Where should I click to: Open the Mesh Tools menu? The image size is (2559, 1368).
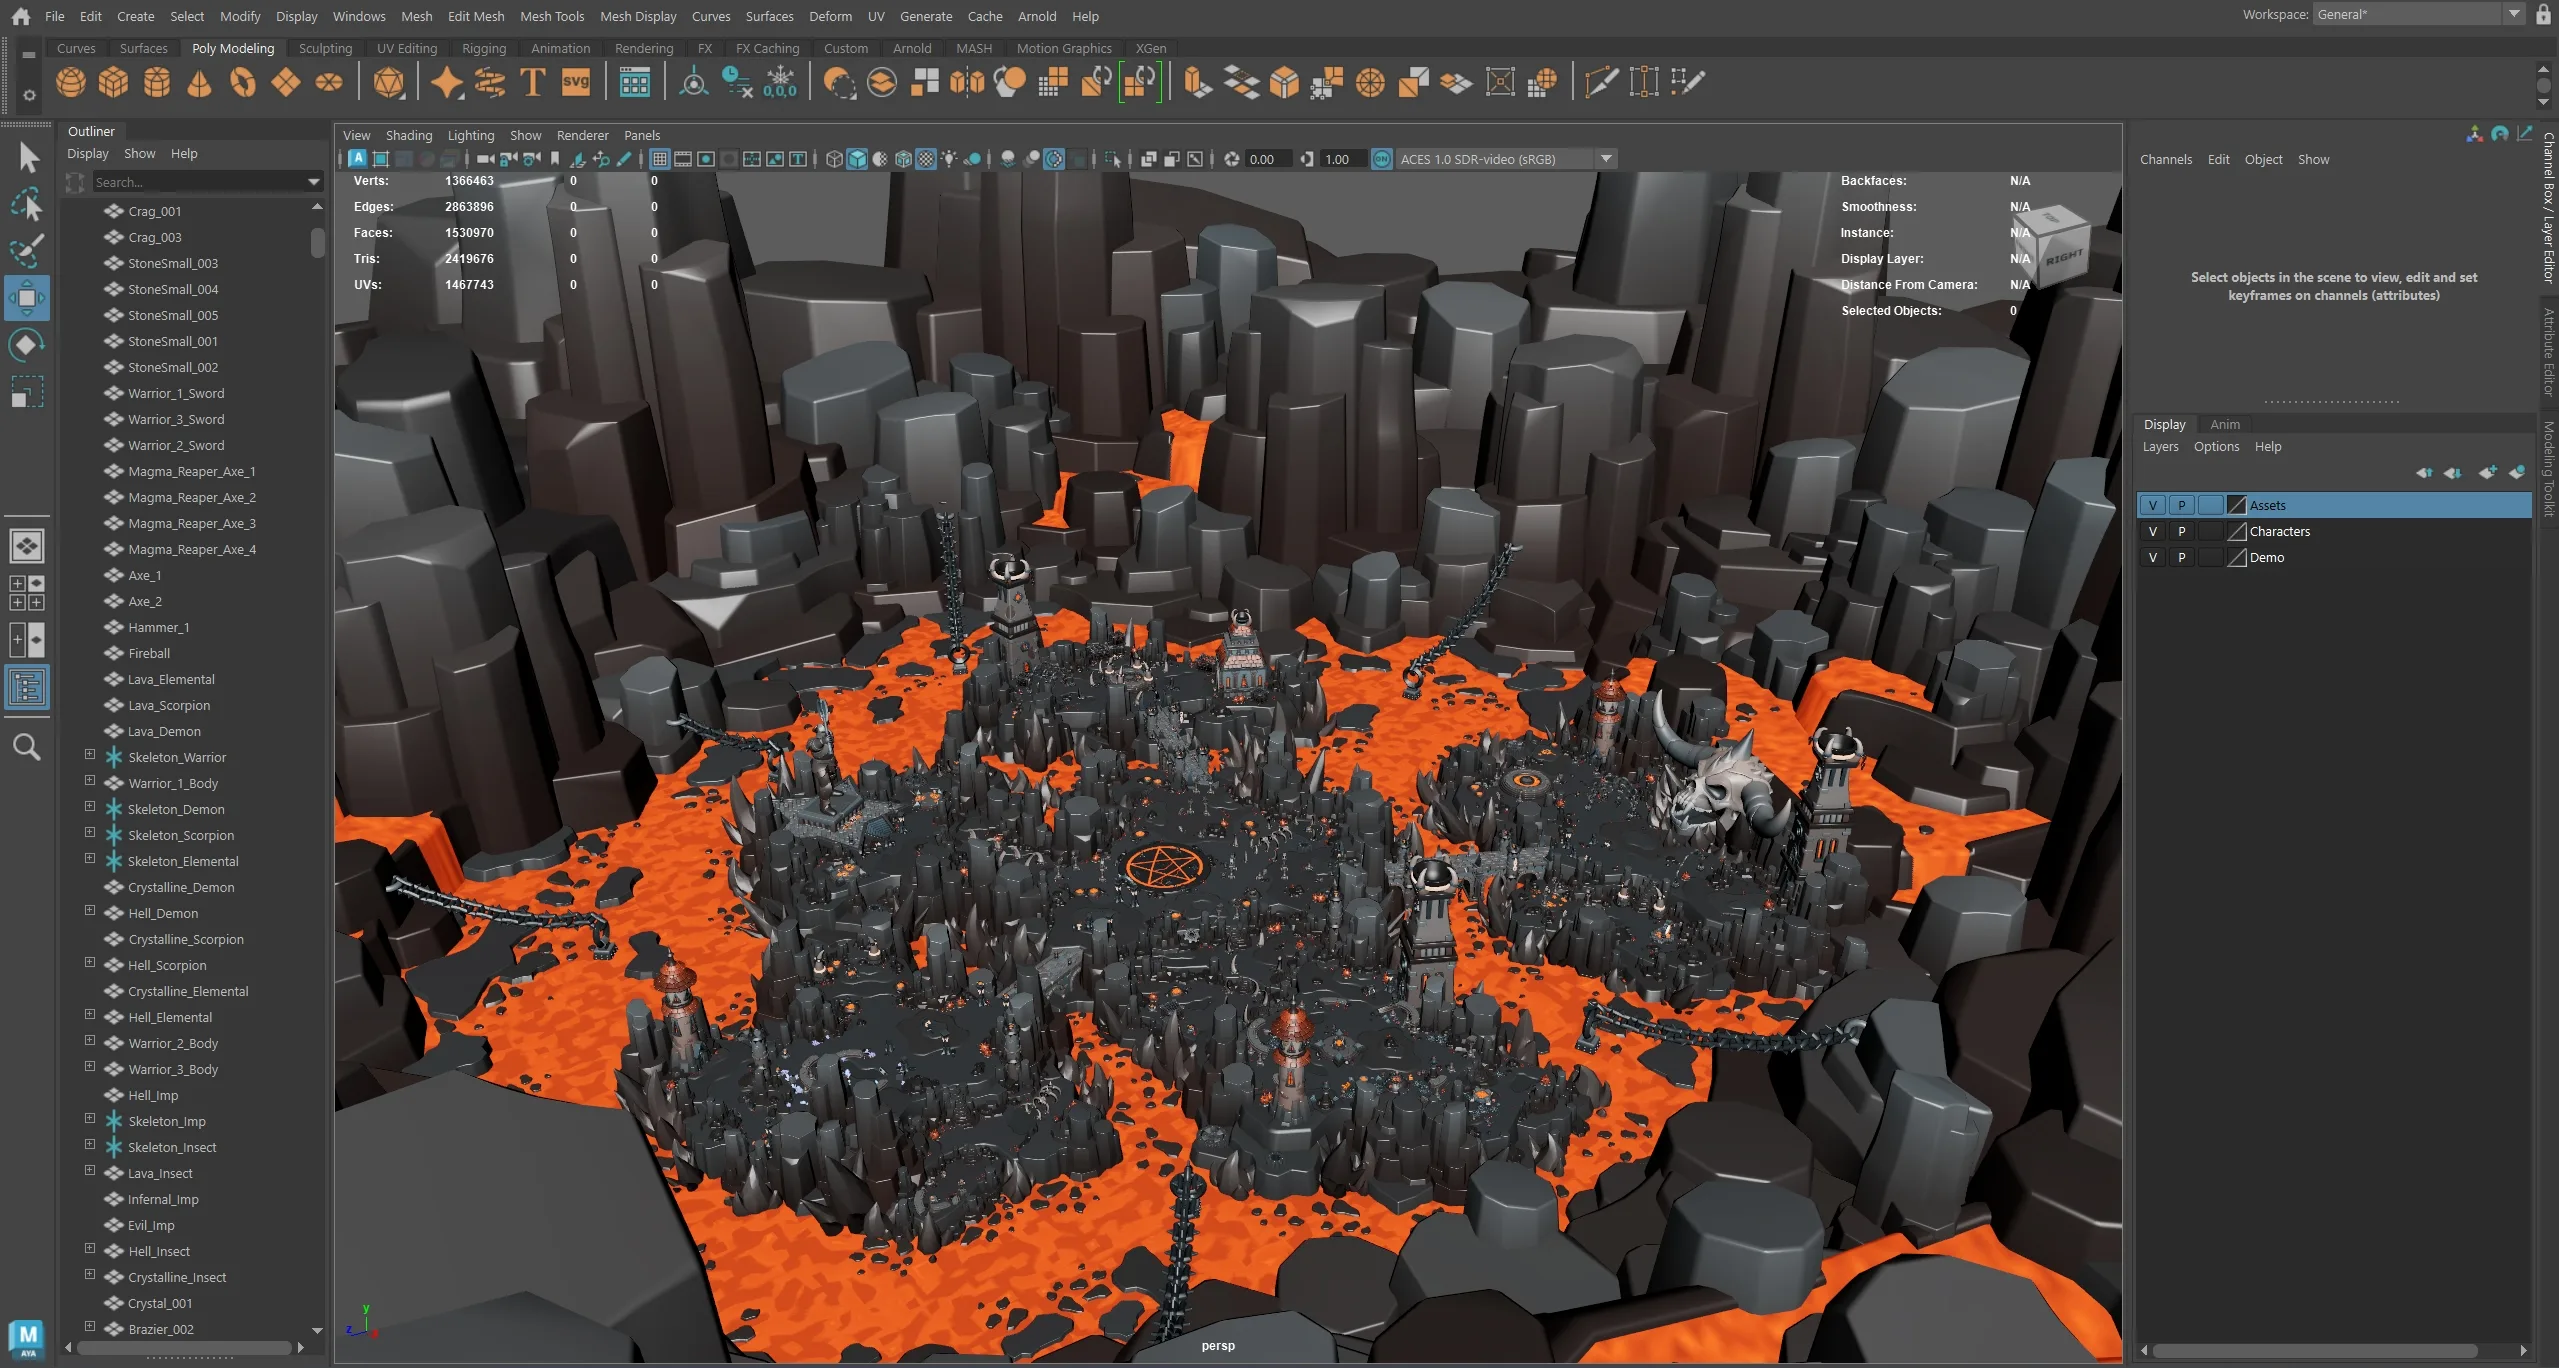point(551,16)
